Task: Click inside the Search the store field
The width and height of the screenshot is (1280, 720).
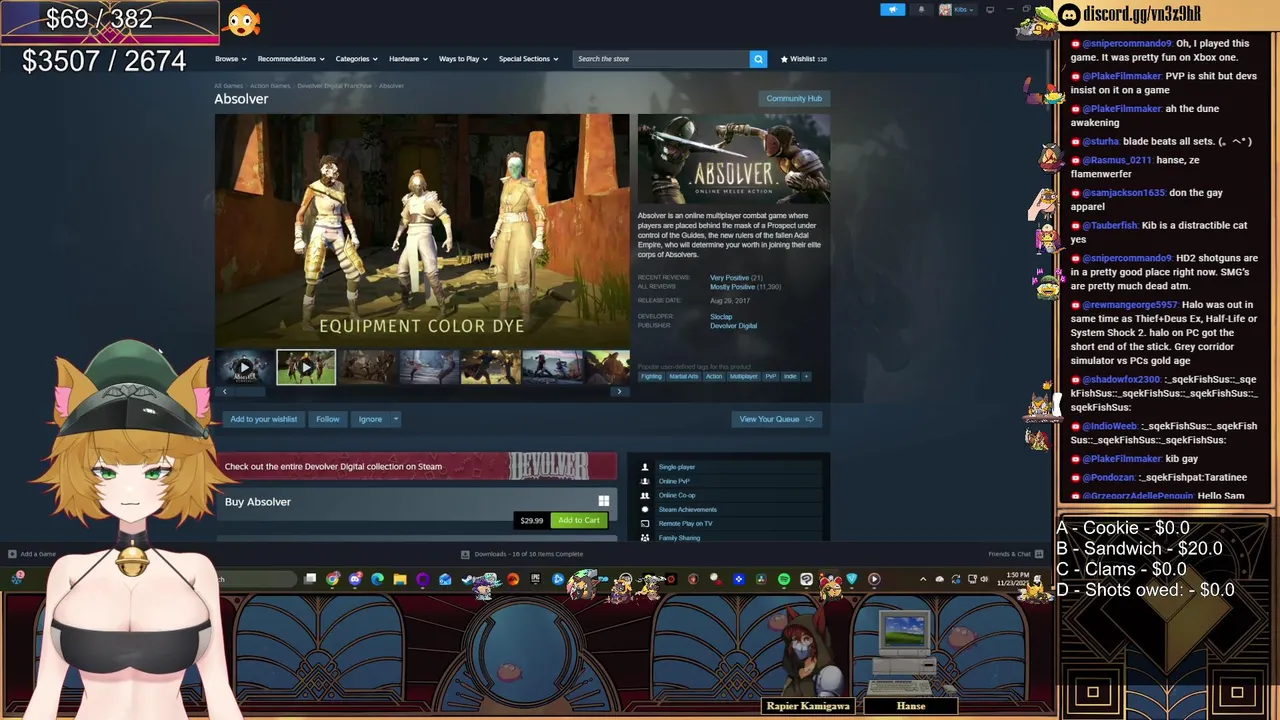Action: pos(661,59)
